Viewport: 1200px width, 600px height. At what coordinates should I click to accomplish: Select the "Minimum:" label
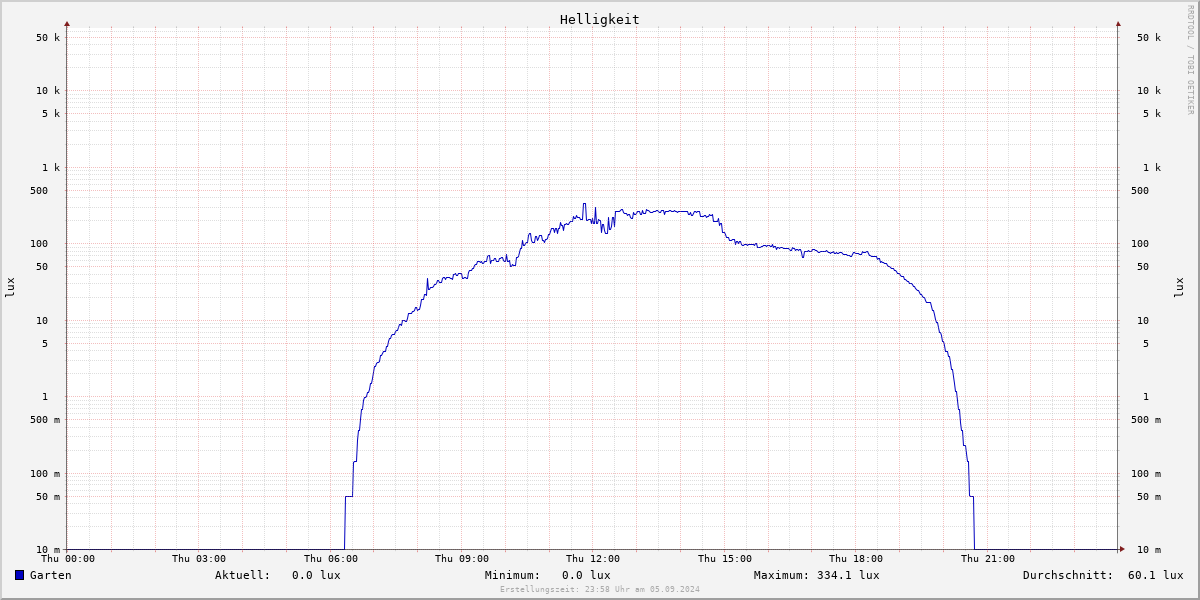tap(513, 575)
